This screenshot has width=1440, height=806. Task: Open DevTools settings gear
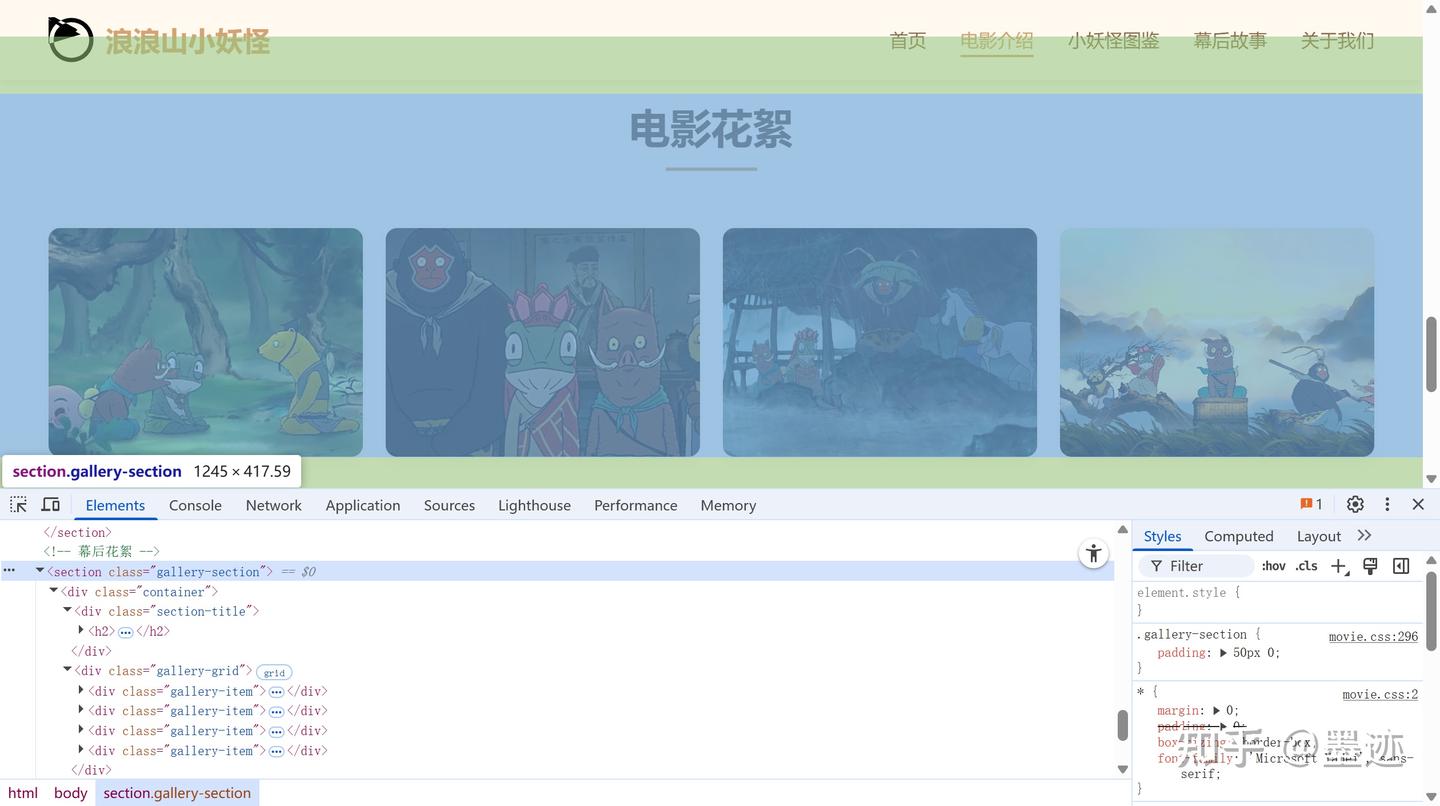pos(1355,504)
